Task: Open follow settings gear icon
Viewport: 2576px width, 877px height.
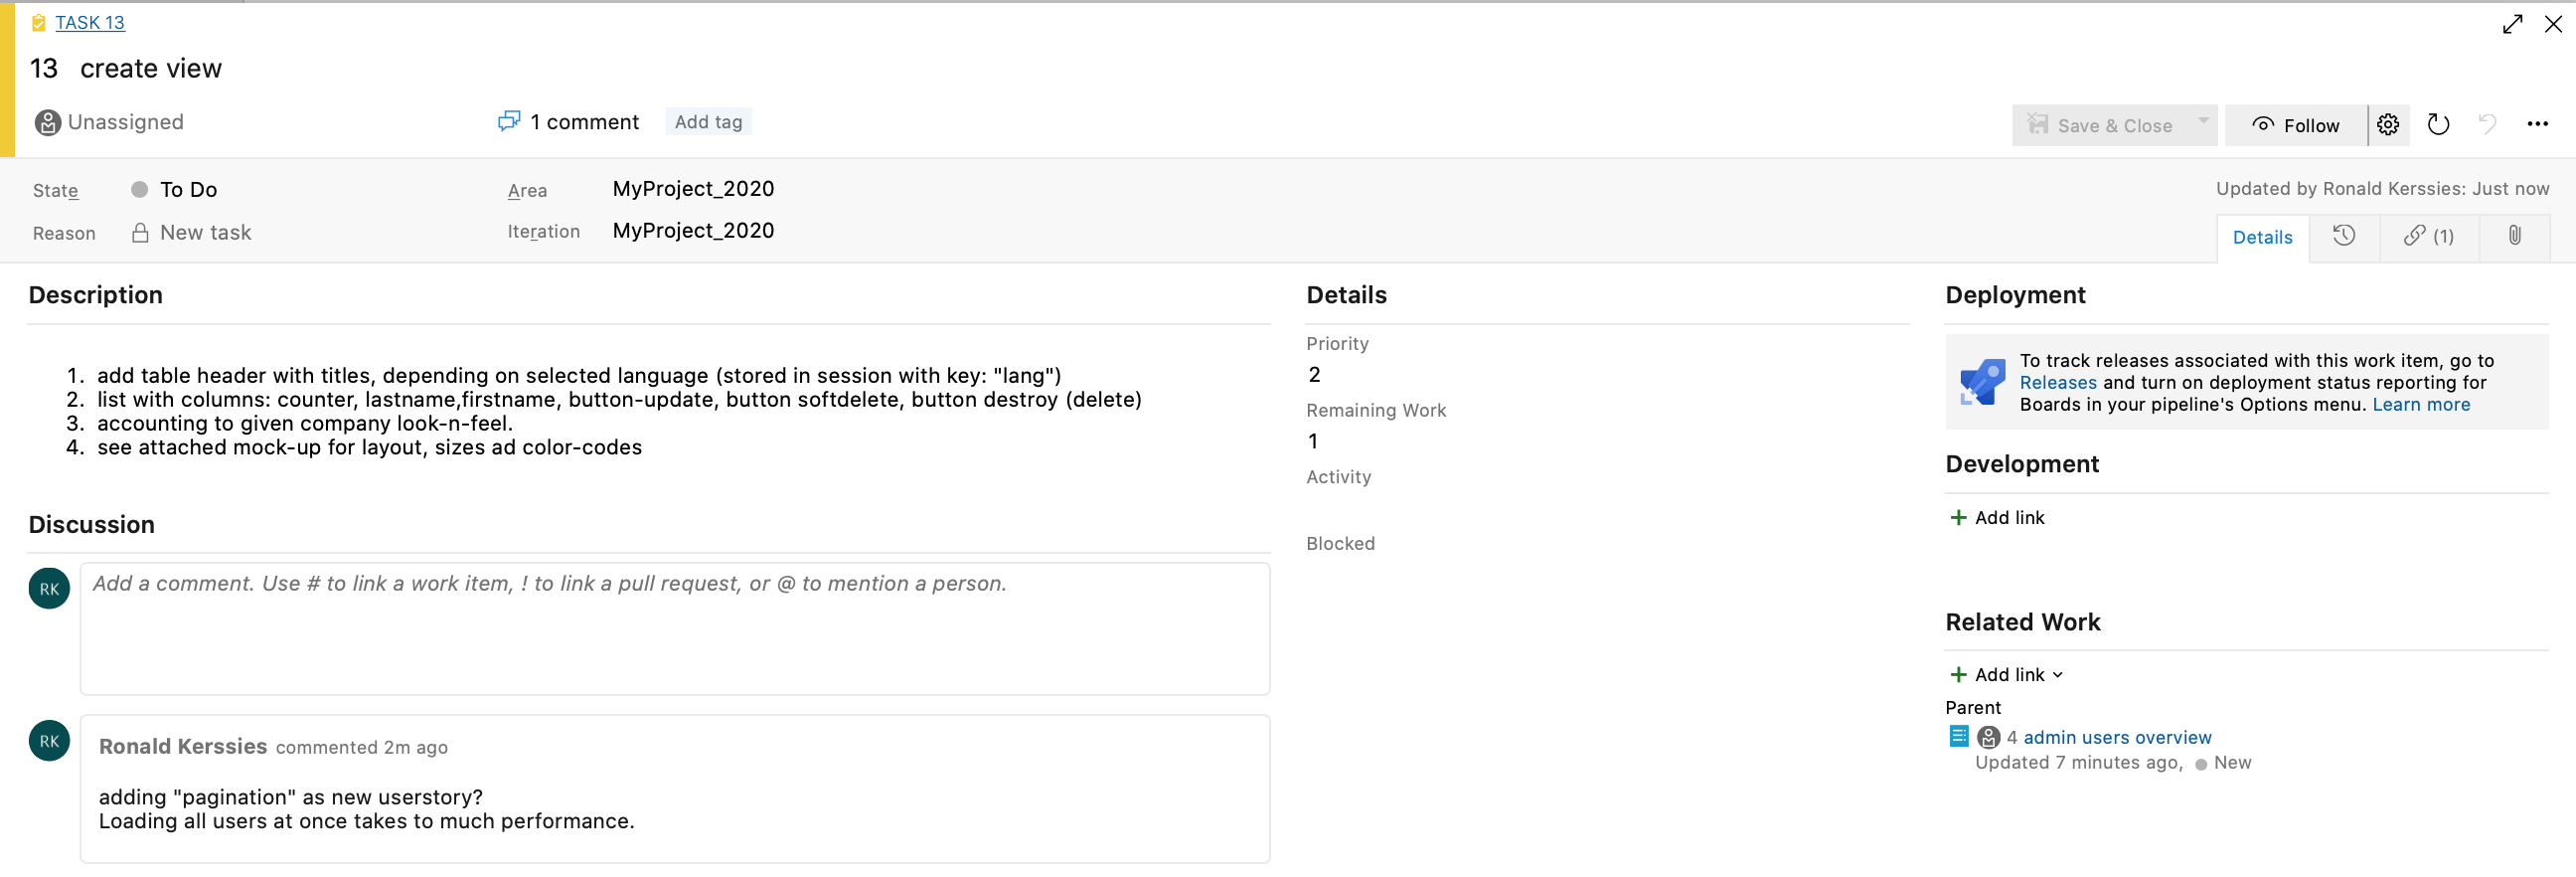Action: pyautogui.click(x=2388, y=125)
